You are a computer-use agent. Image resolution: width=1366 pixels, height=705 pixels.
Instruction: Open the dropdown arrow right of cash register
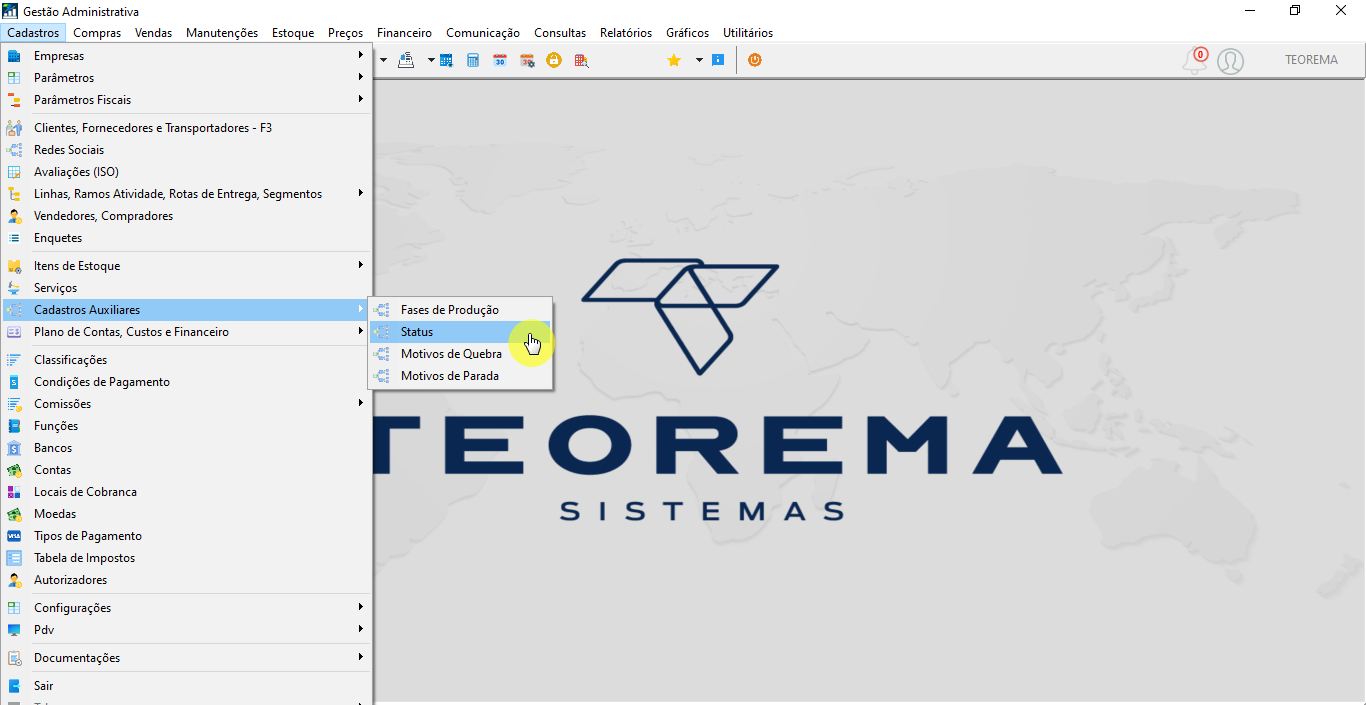coord(431,60)
